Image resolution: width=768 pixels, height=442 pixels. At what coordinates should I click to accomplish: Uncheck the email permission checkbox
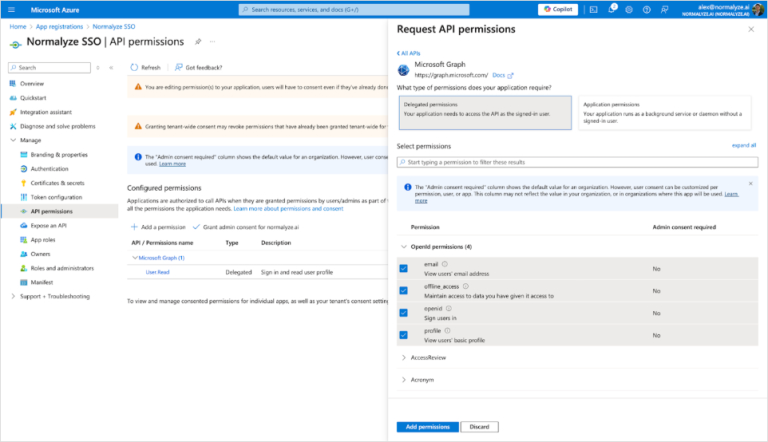(x=403, y=269)
